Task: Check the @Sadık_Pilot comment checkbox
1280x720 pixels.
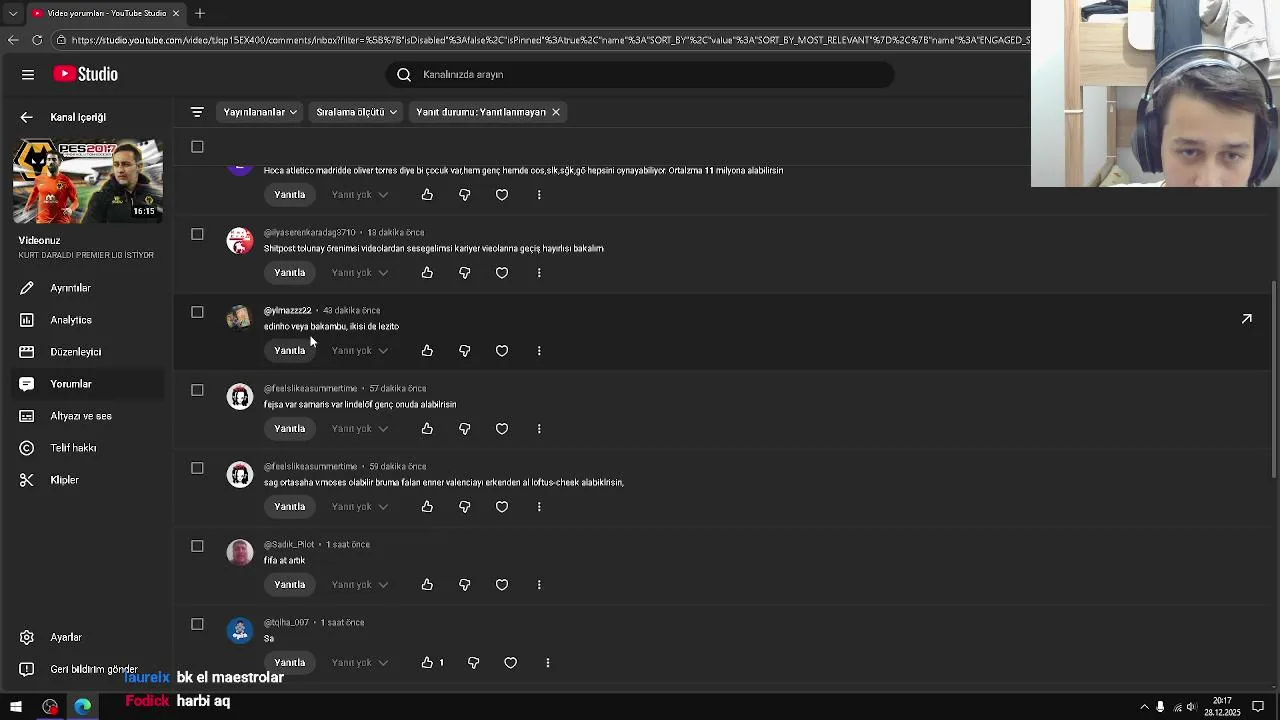Action: tap(197, 546)
